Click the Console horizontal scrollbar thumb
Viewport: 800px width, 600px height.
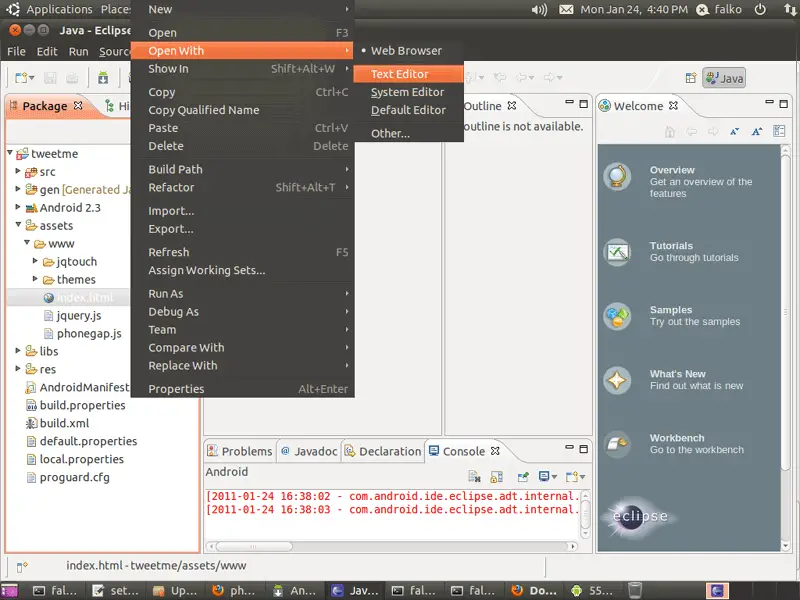point(254,546)
